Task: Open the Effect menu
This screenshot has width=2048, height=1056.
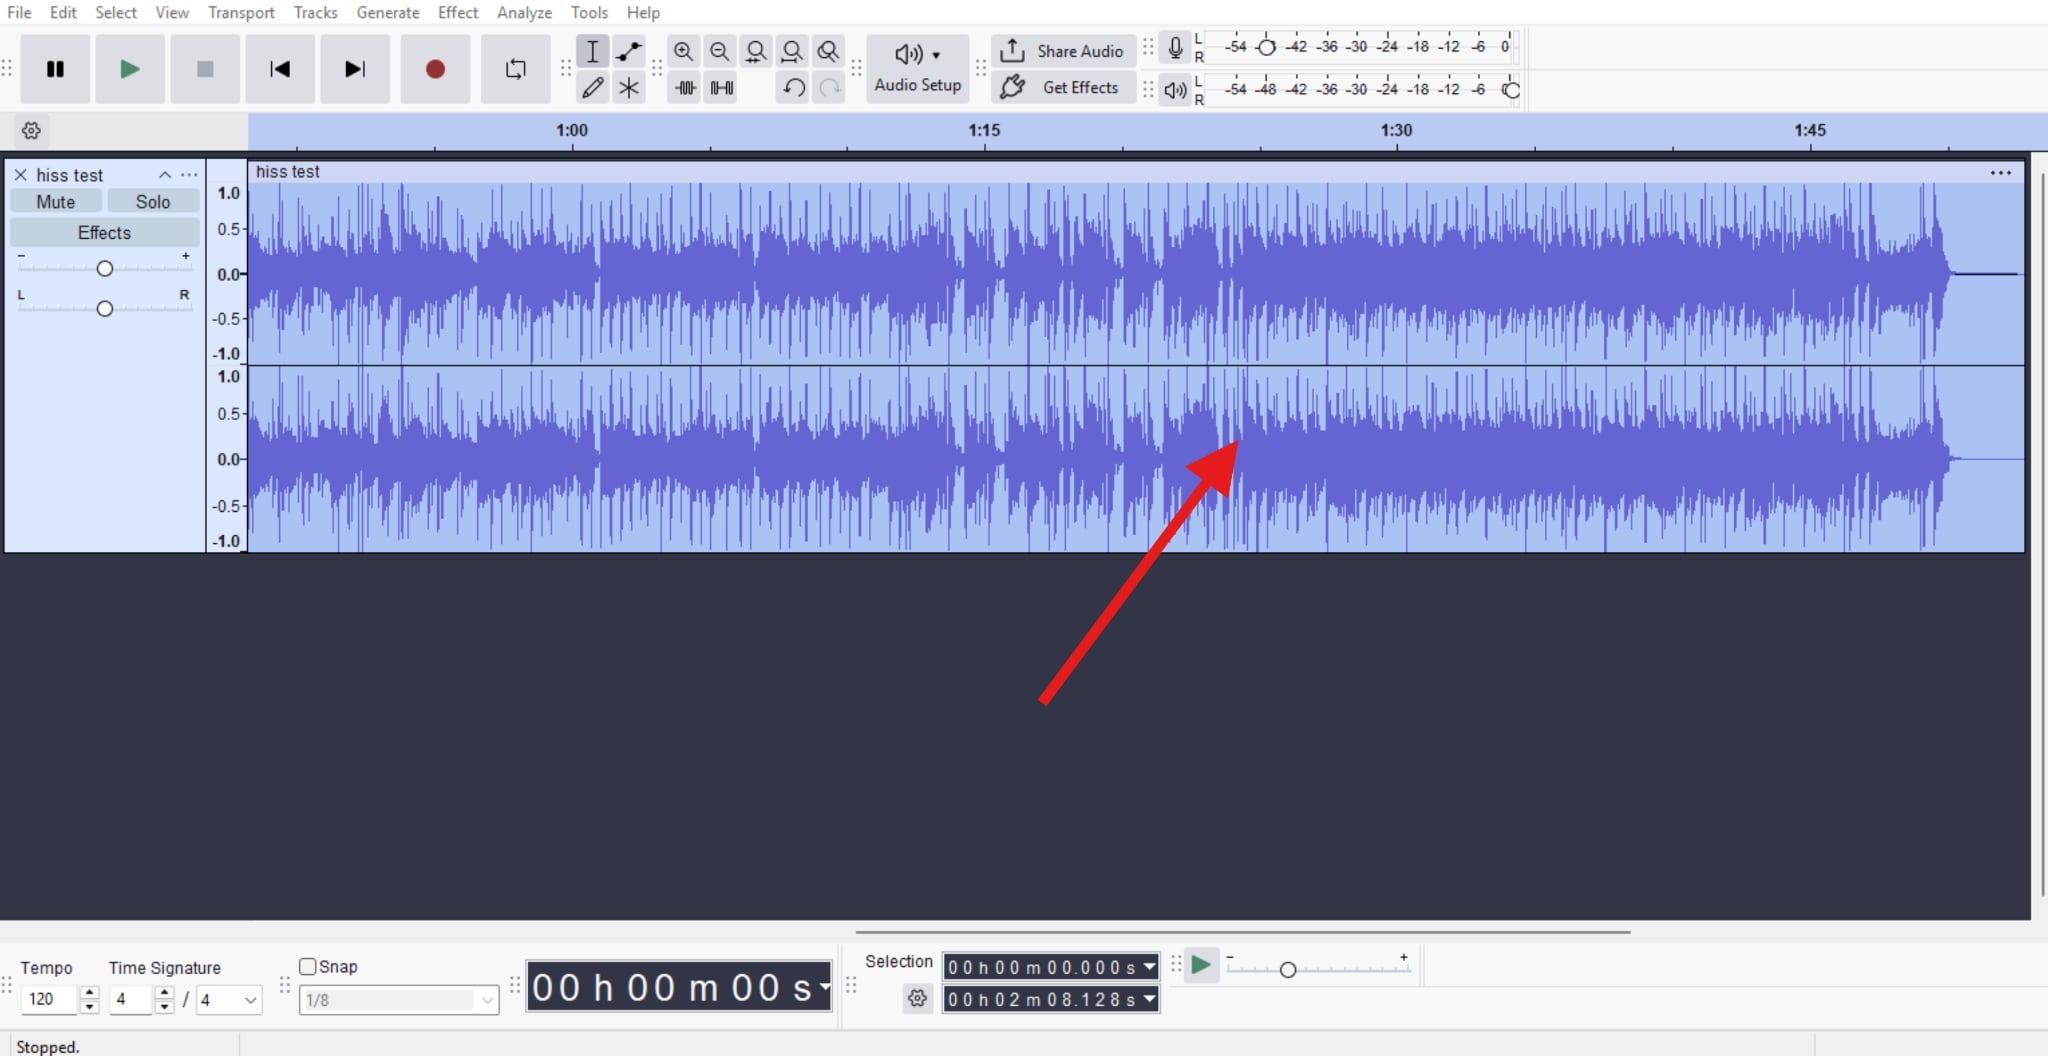Action: 457,12
